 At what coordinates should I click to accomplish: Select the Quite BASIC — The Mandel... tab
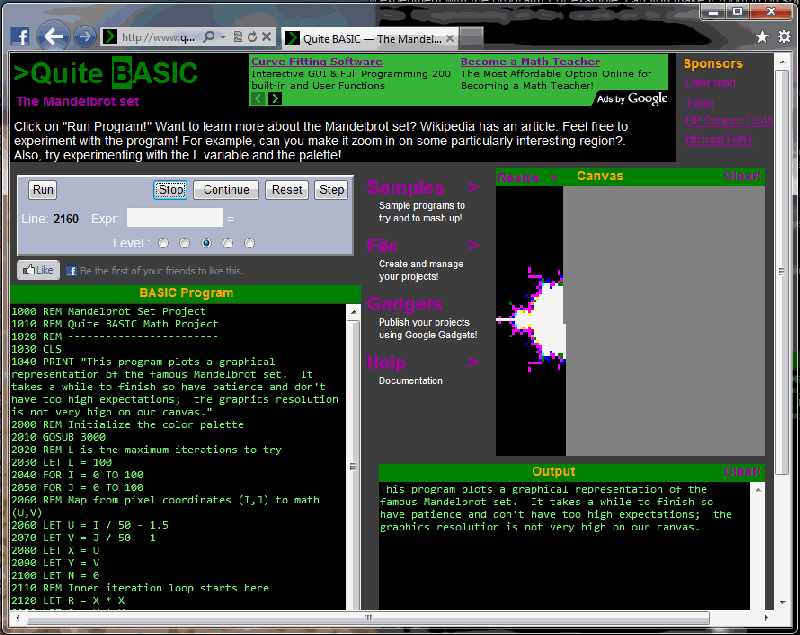369,38
